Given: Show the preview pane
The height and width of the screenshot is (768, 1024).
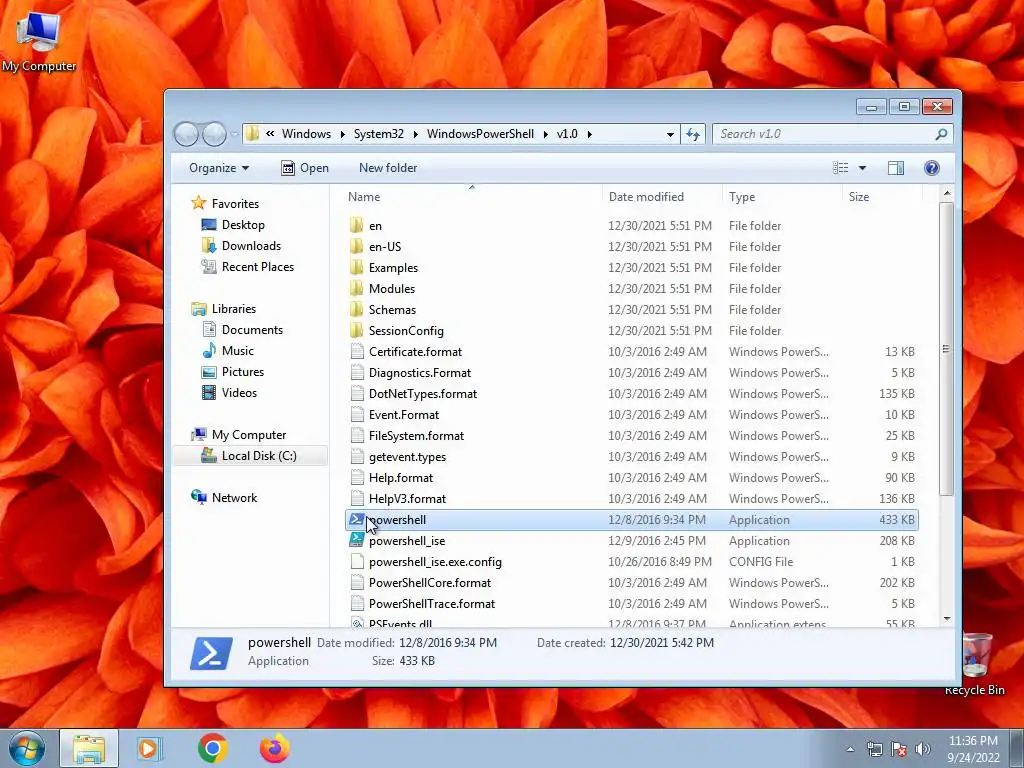Looking at the screenshot, I should [895, 168].
